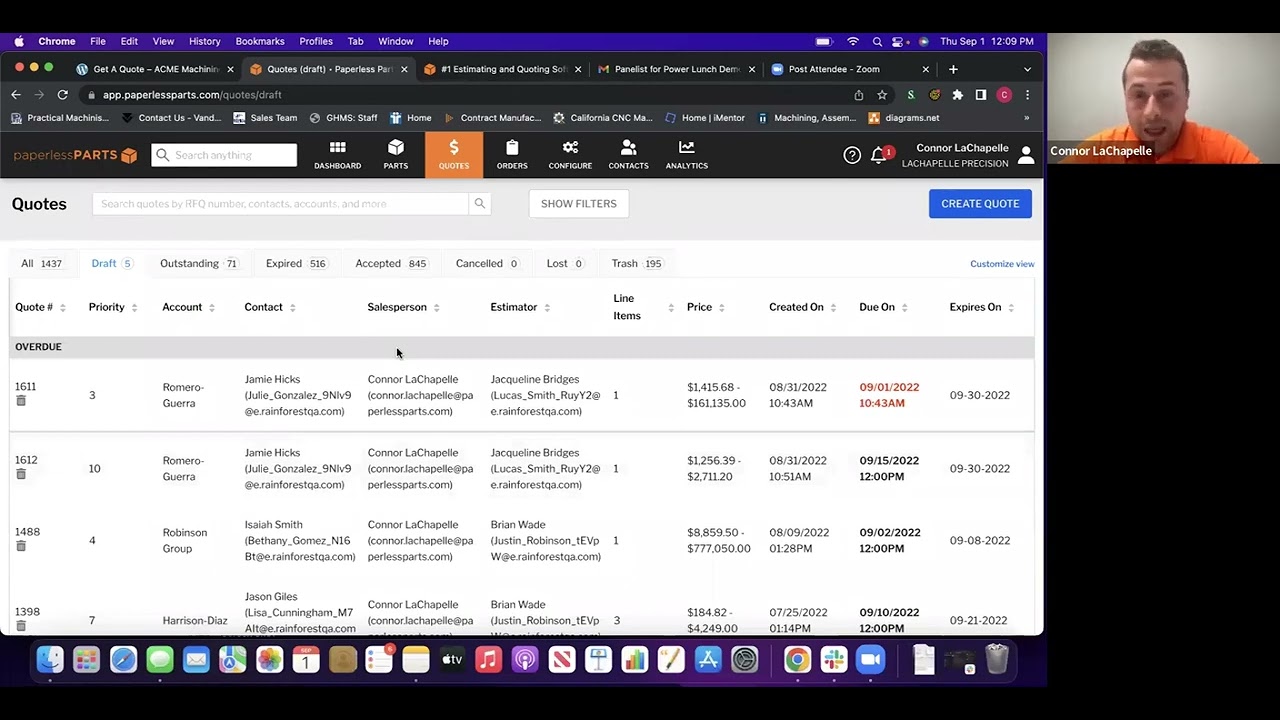Screen dimensions: 1280x720
Task: Select the Draft quotes tab
Action: [x=112, y=264]
